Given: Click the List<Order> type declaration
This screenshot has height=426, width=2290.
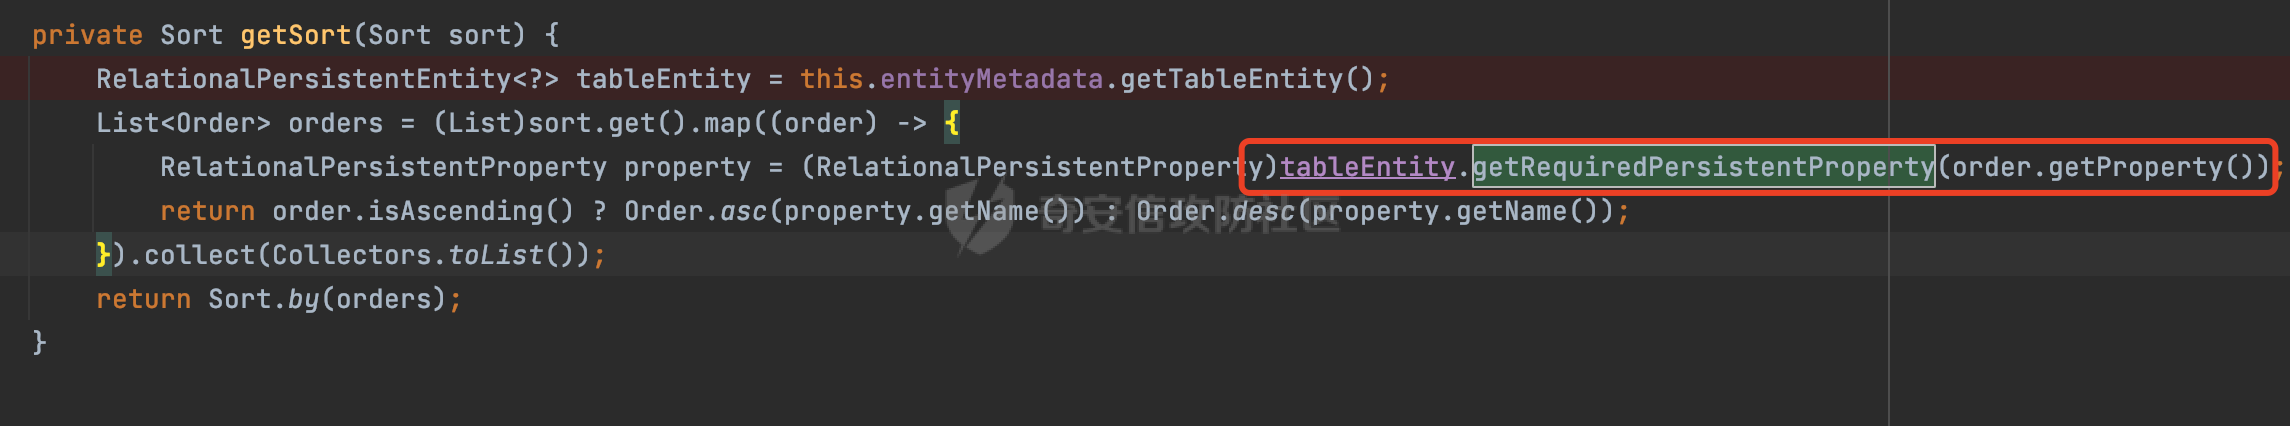Looking at the screenshot, I should tap(183, 123).
